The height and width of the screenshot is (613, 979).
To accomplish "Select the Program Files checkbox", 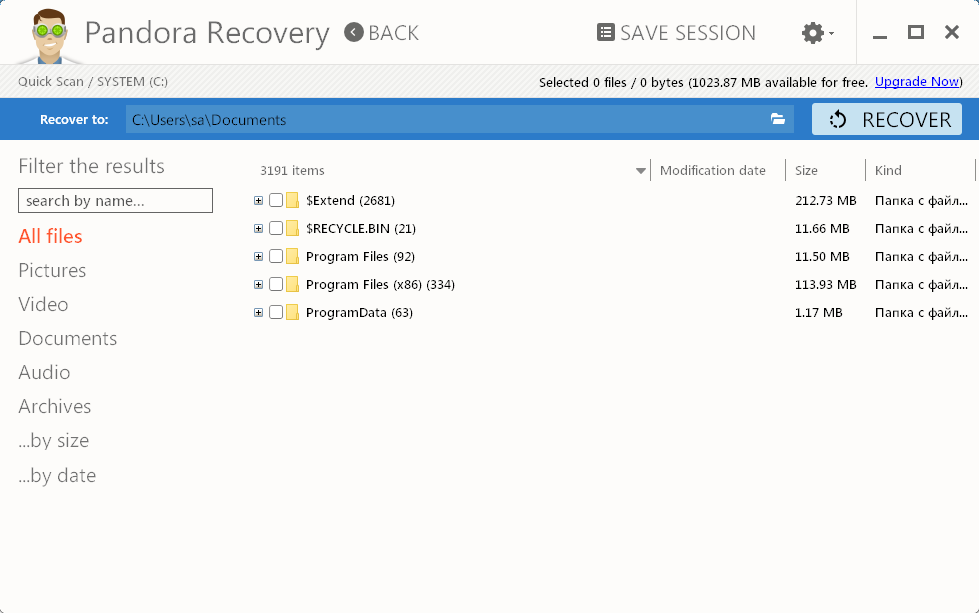I will 276,257.
